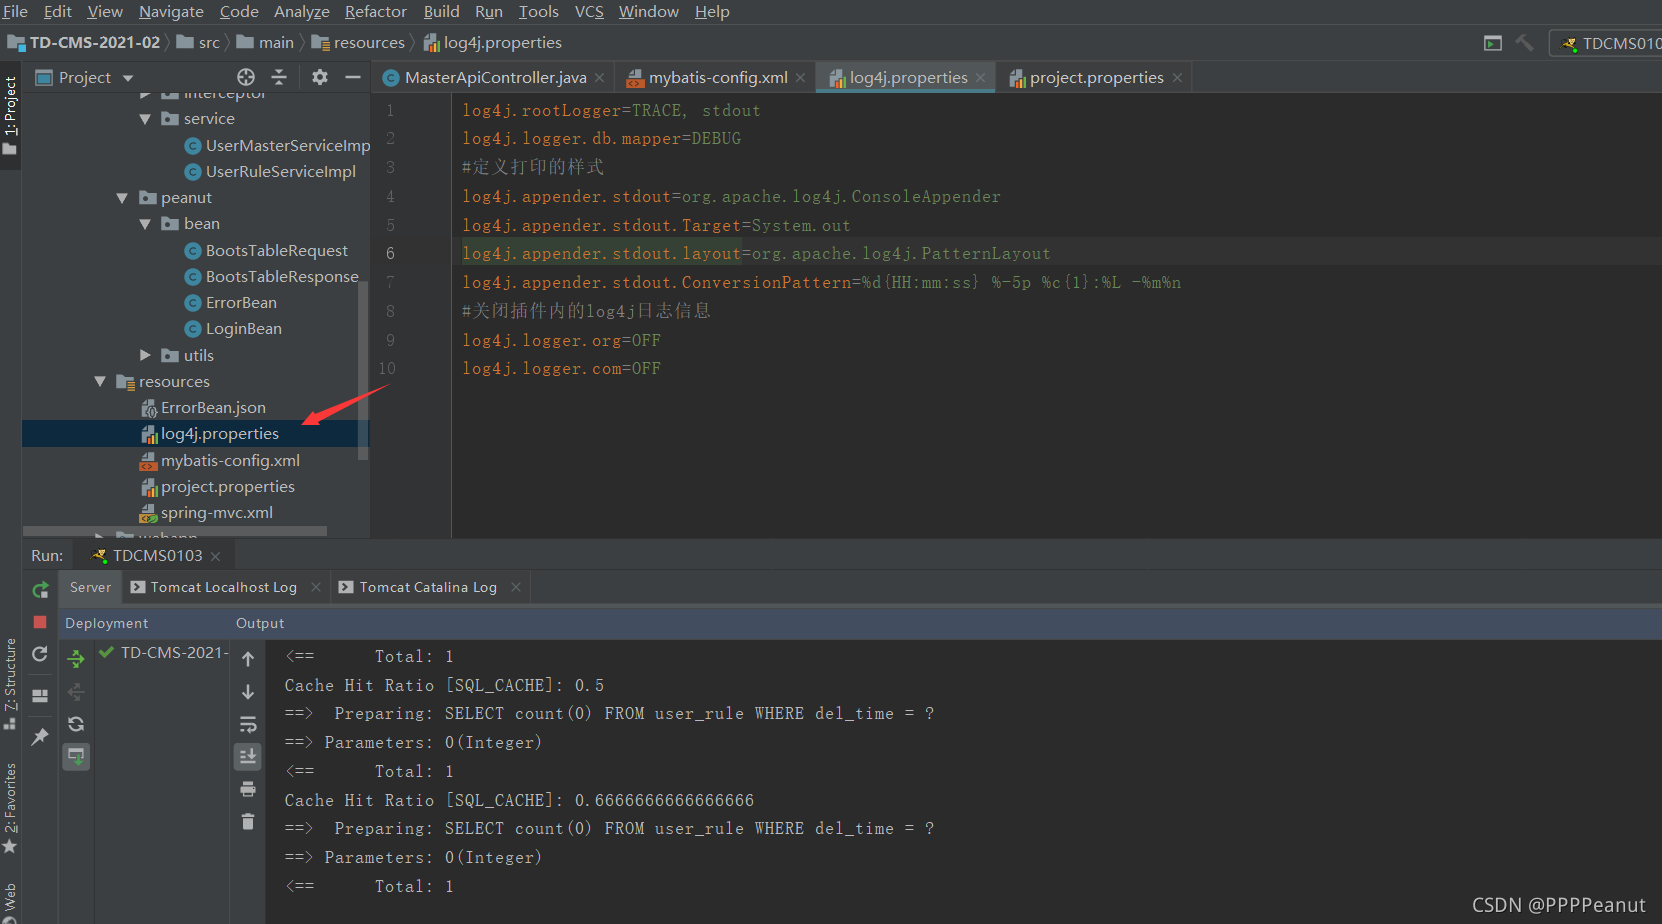Open BootsTableRequest class

tap(266, 250)
